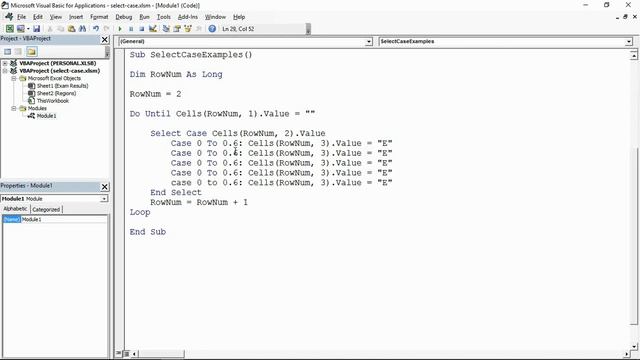This screenshot has height=360, width=640.
Task: Click the Paste clipboard icon
Action: [71, 29]
